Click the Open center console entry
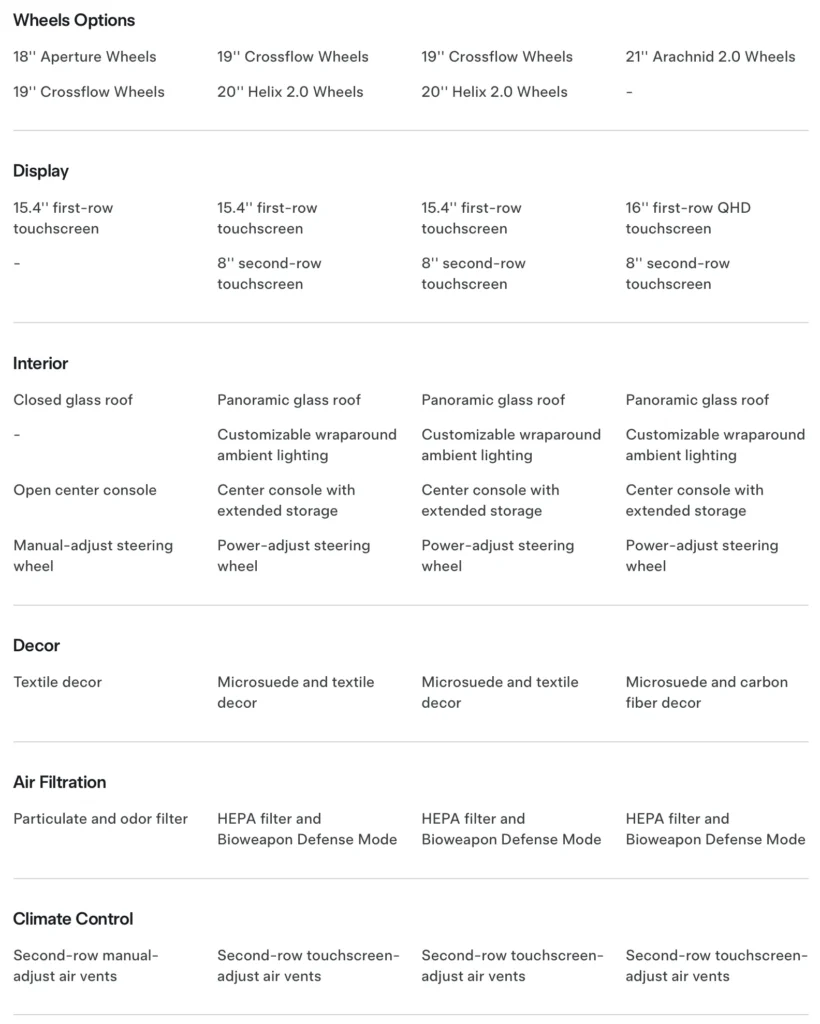This screenshot has height=1024, width=820. click(85, 490)
